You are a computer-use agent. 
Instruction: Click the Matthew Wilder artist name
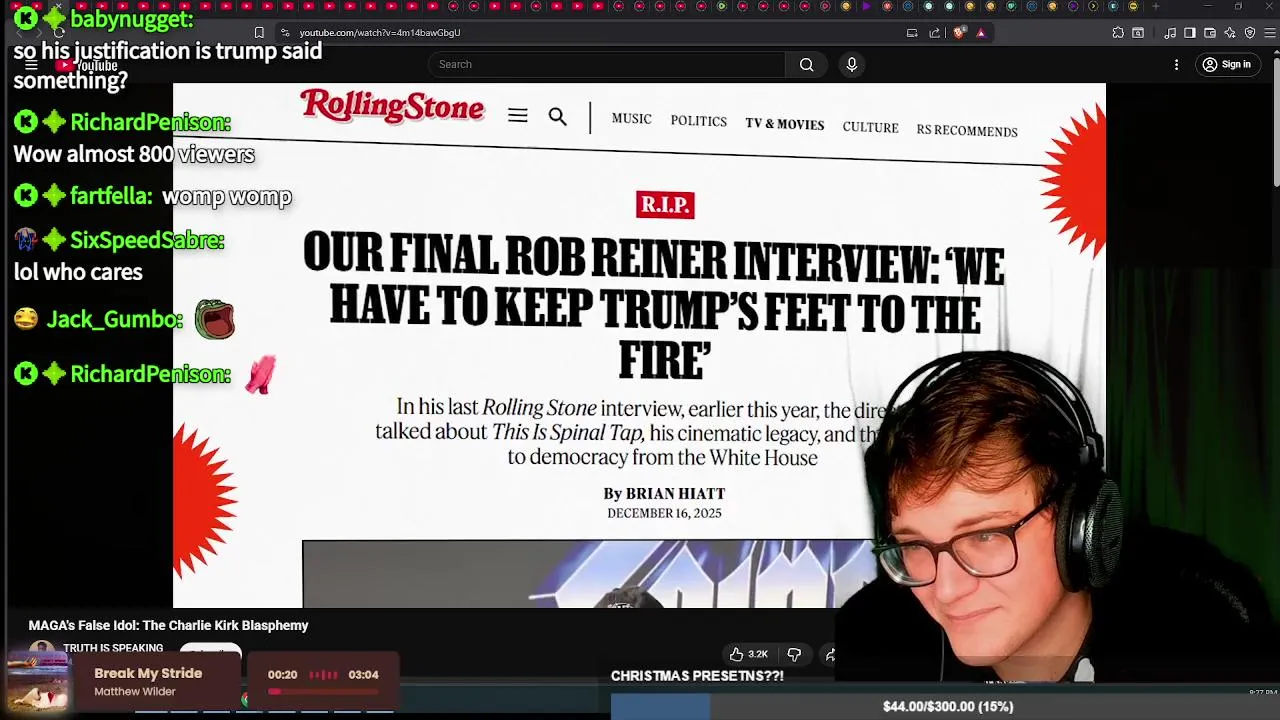tap(135, 691)
